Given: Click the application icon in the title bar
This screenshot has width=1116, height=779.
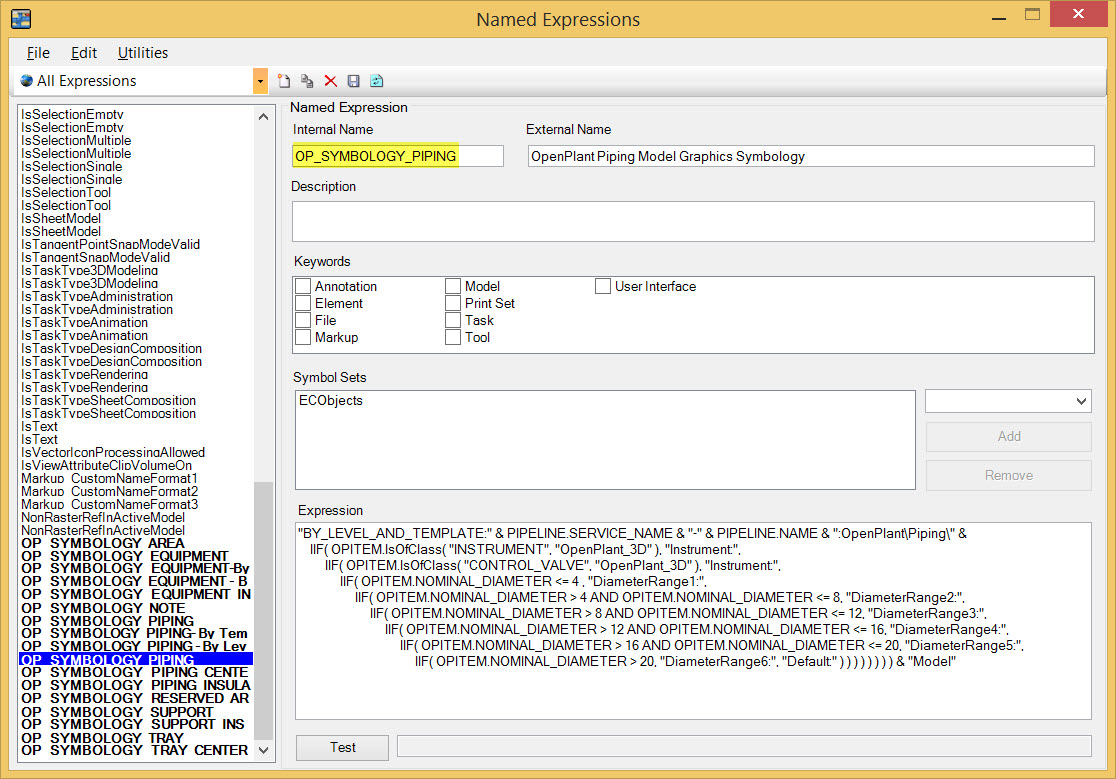Looking at the screenshot, I should tap(21, 18).
